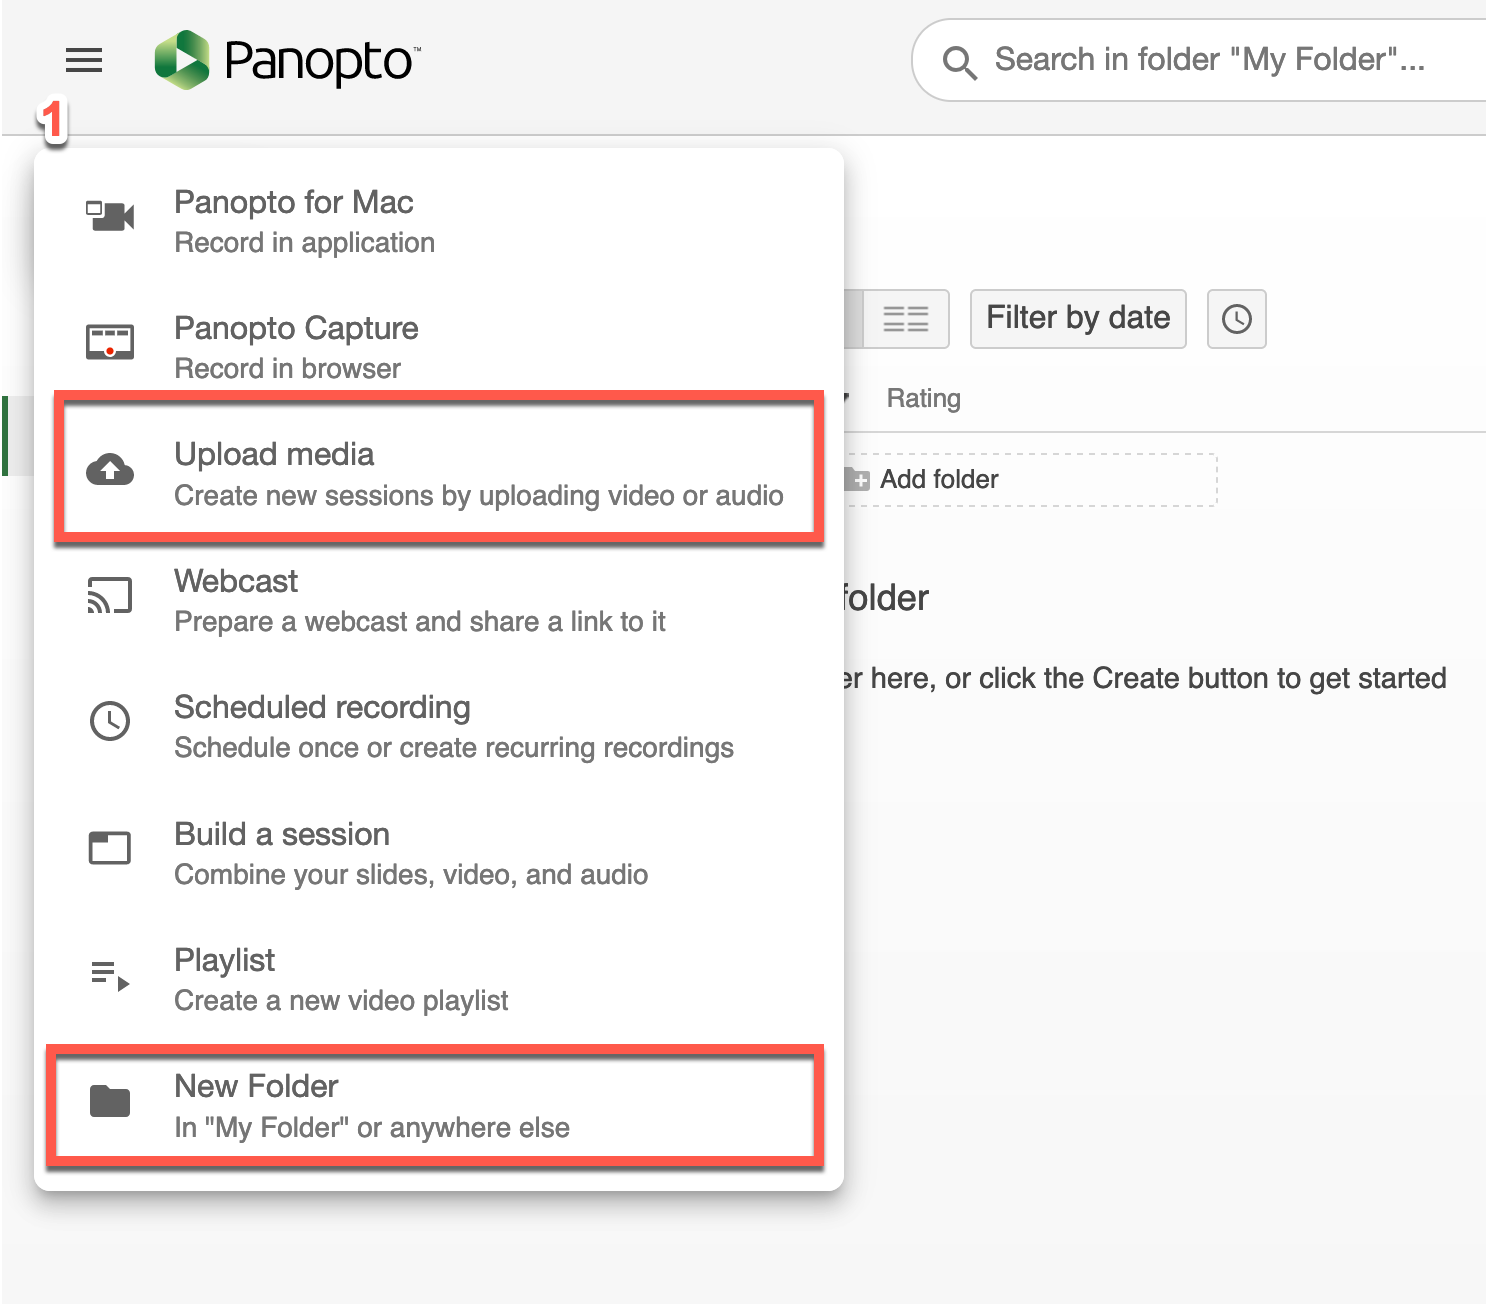The image size is (1486, 1304).
Task: Click the Webcast cast icon
Action: coord(110,595)
